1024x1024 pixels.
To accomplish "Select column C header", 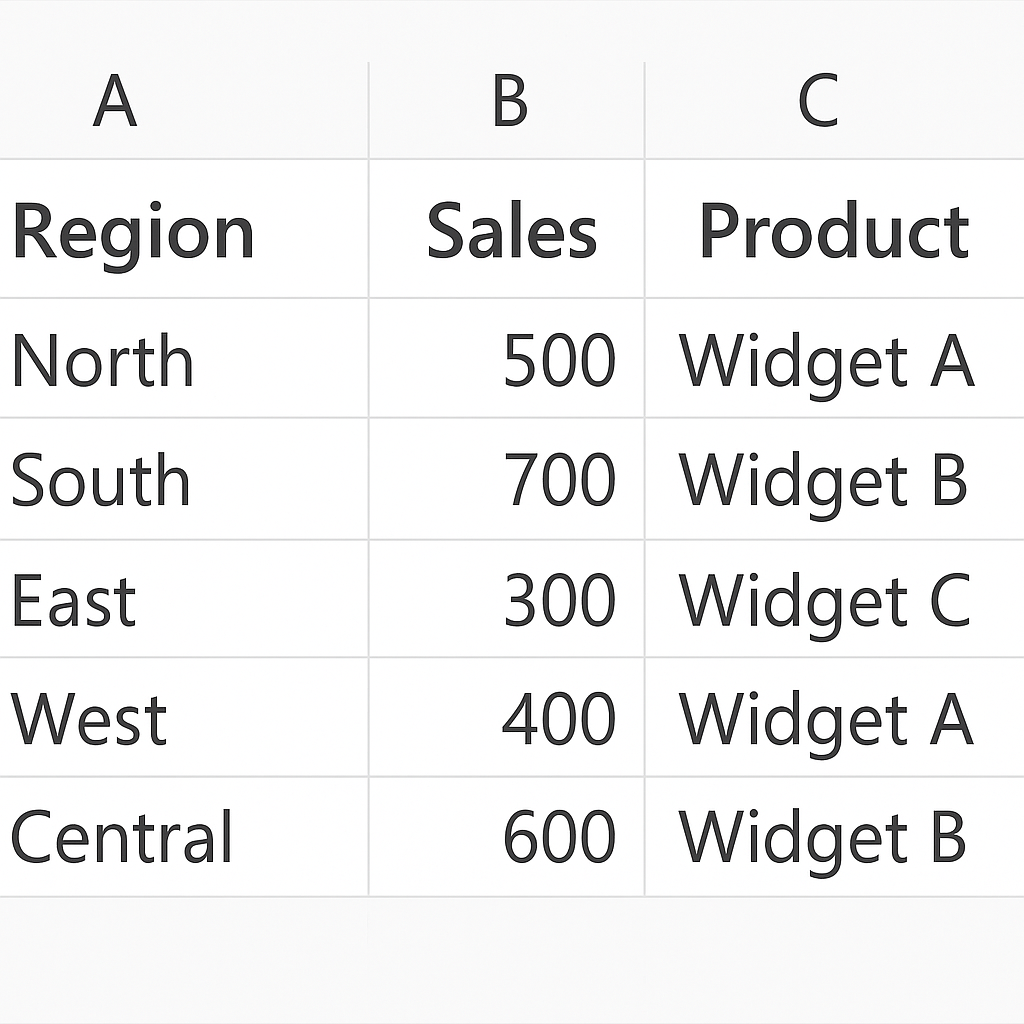I will [818, 102].
